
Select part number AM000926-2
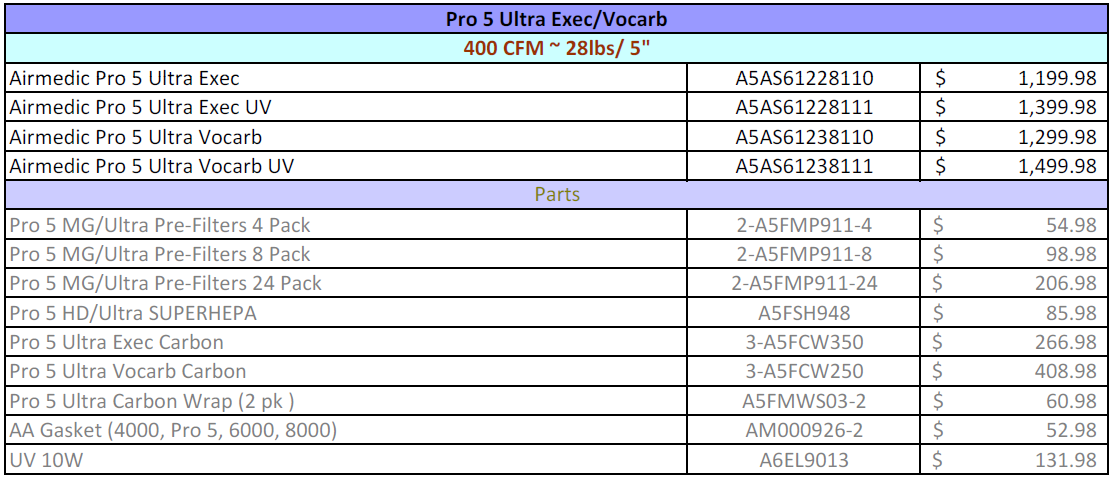point(804,430)
